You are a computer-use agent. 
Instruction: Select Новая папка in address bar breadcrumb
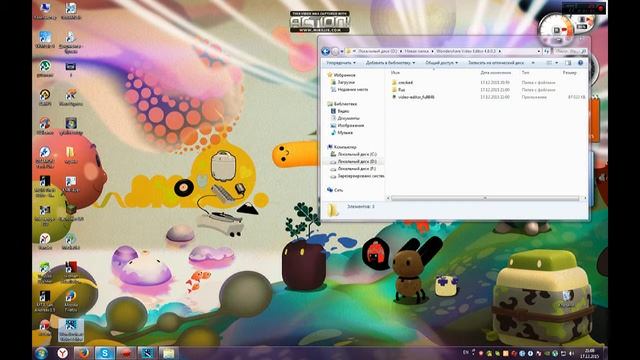coord(416,51)
